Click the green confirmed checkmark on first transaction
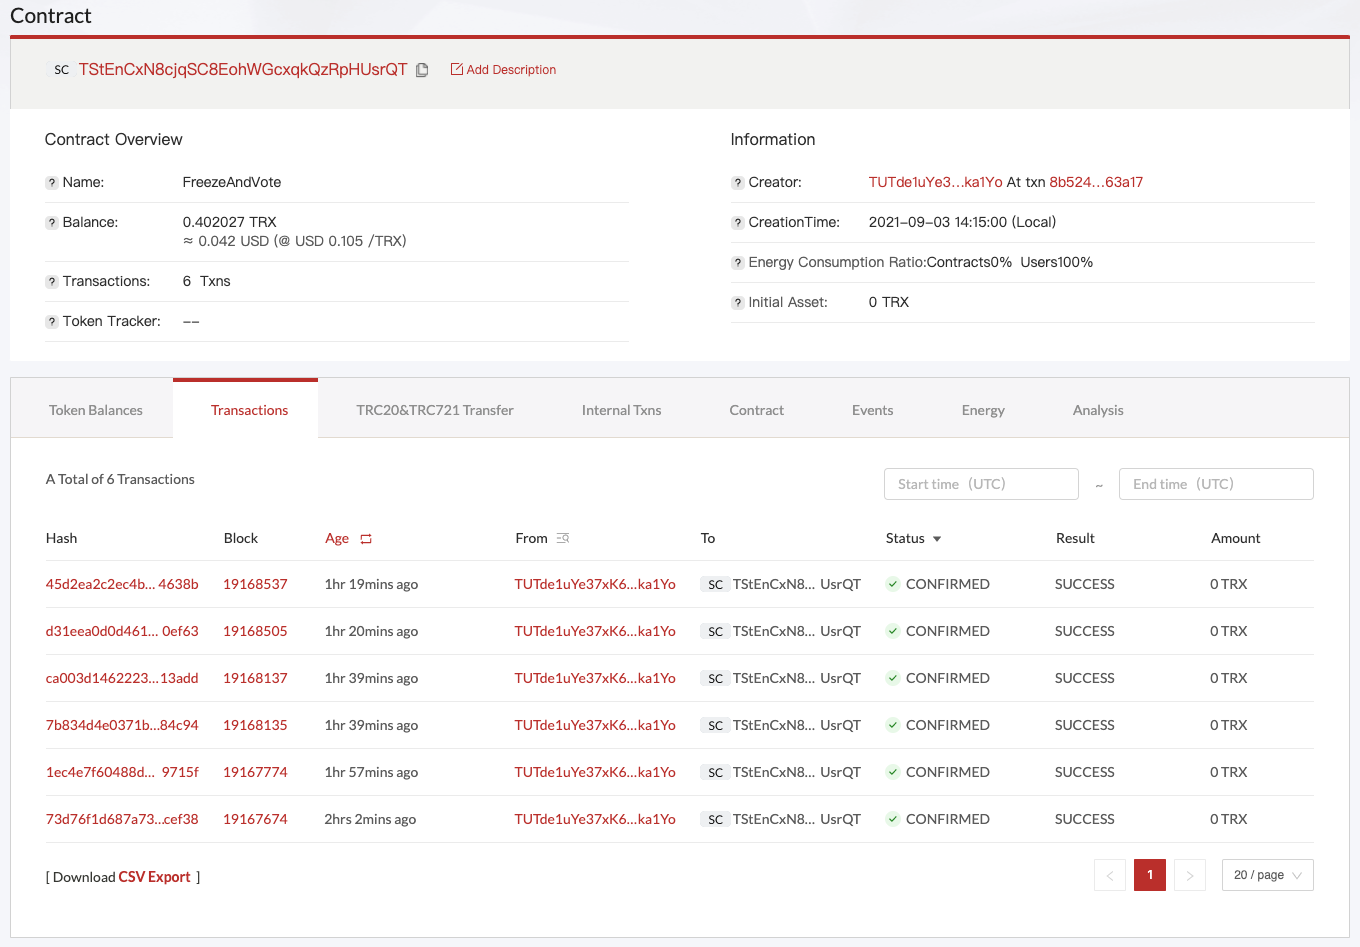 pyautogui.click(x=892, y=584)
